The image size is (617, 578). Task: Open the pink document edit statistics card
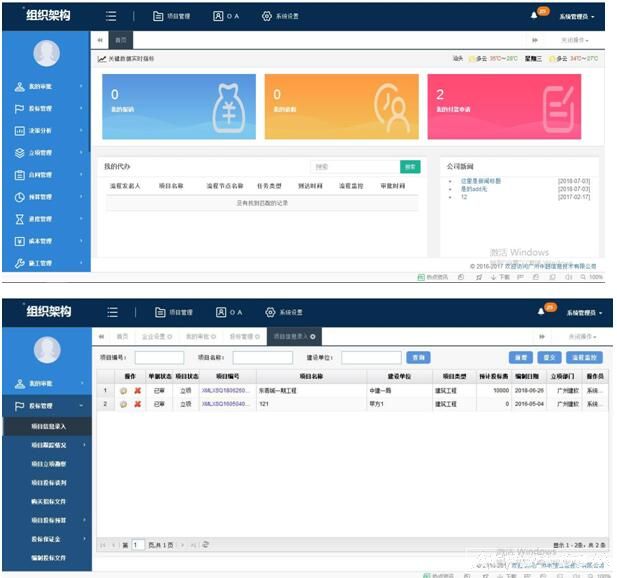503,106
